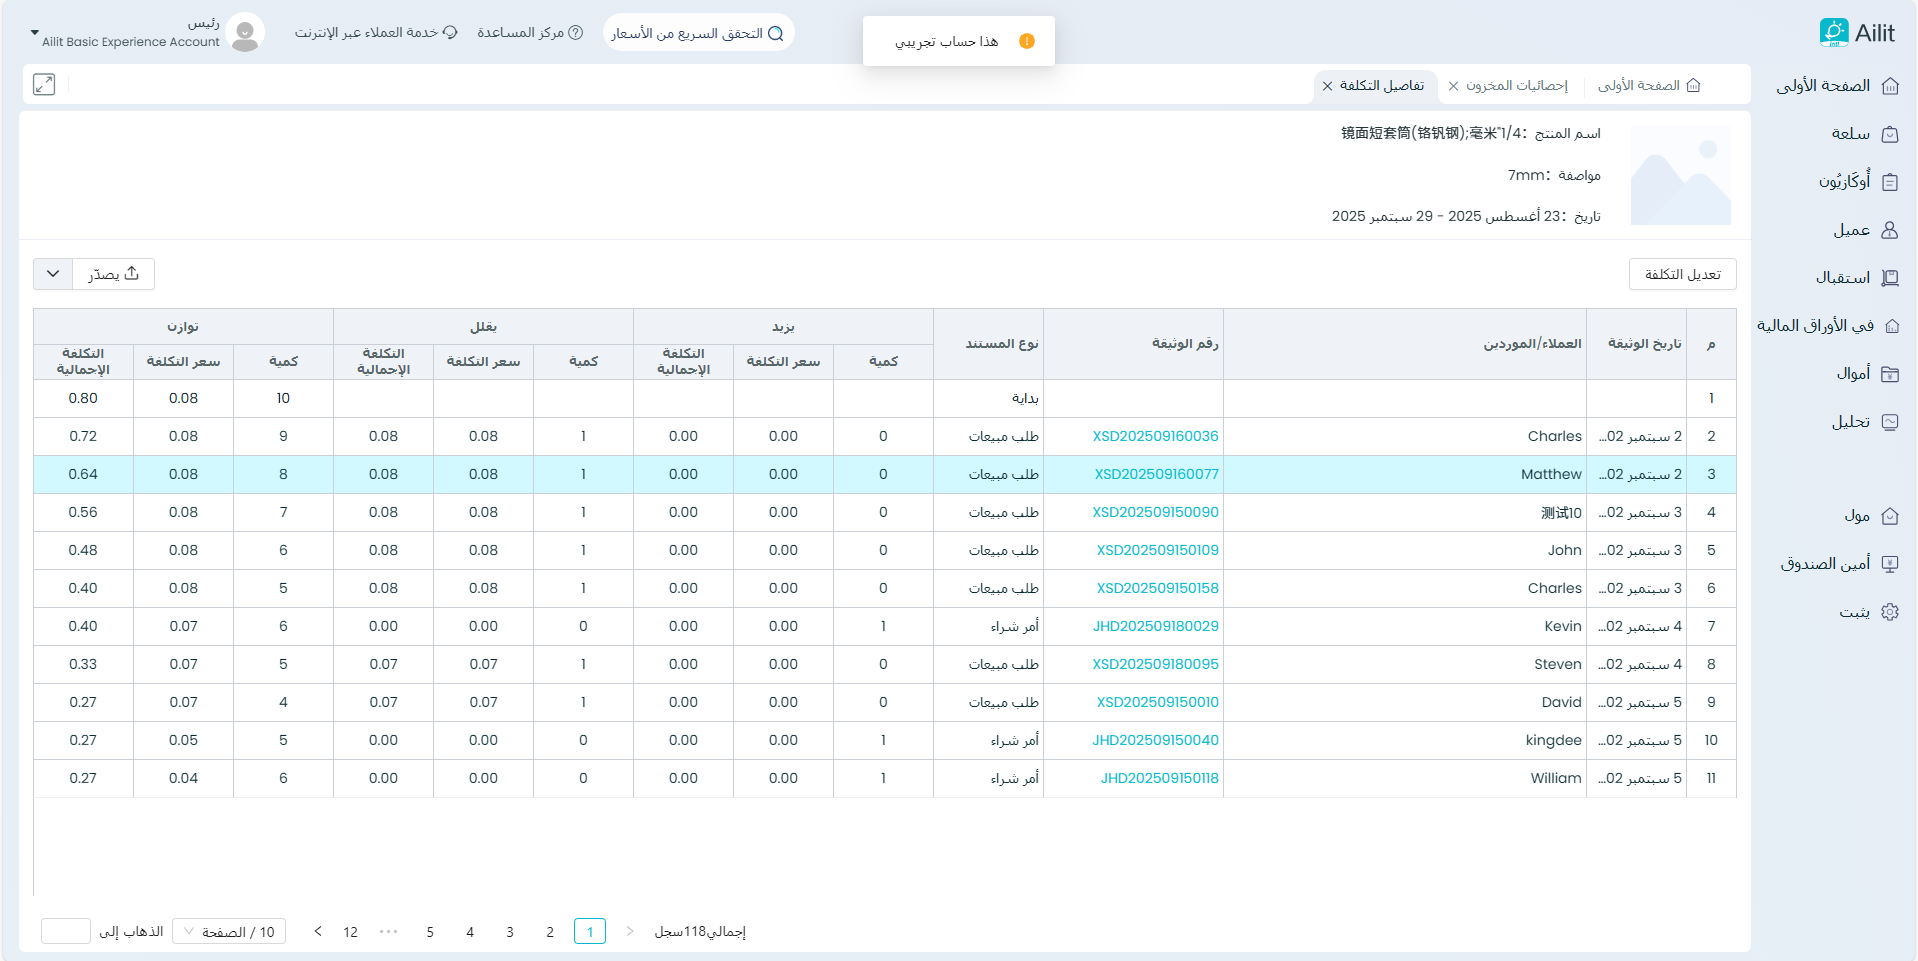Click the go-to-page input field
Screen dimensions: 1918x961
[x=66, y=932]
